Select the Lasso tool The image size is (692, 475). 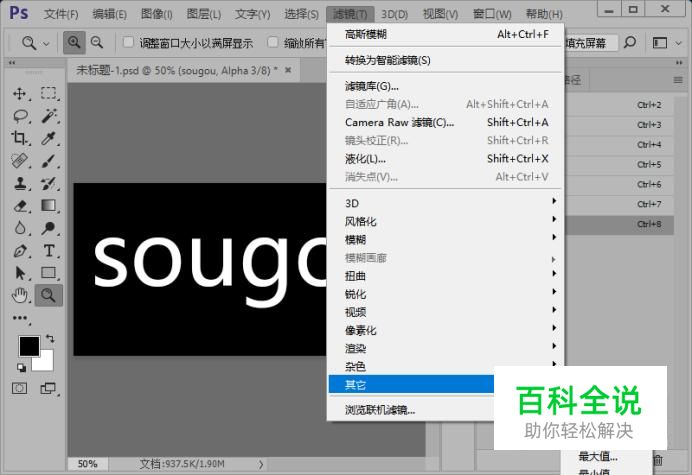(x=20, y=116)
